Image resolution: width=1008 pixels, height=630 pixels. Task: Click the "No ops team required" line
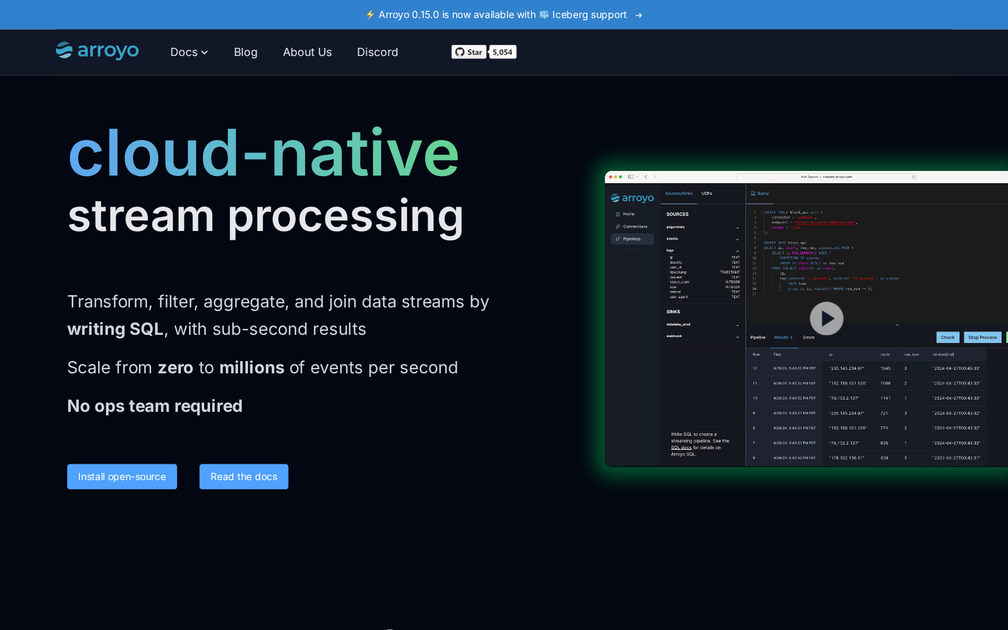155,406
